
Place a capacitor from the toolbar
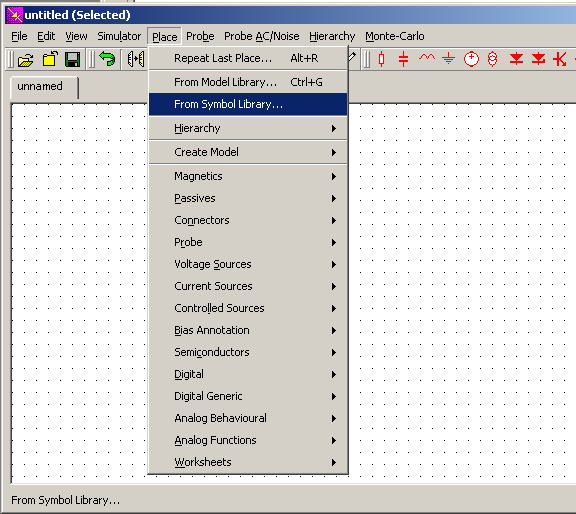pos(403,59)
